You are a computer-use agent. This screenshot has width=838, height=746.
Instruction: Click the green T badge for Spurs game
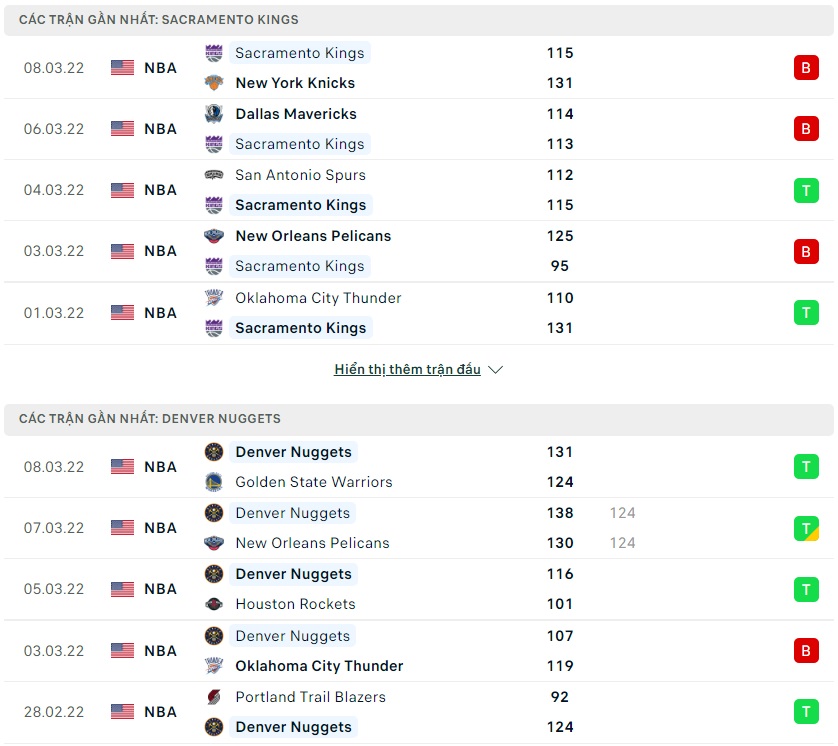pyautogui.click(x=806, y=190)
